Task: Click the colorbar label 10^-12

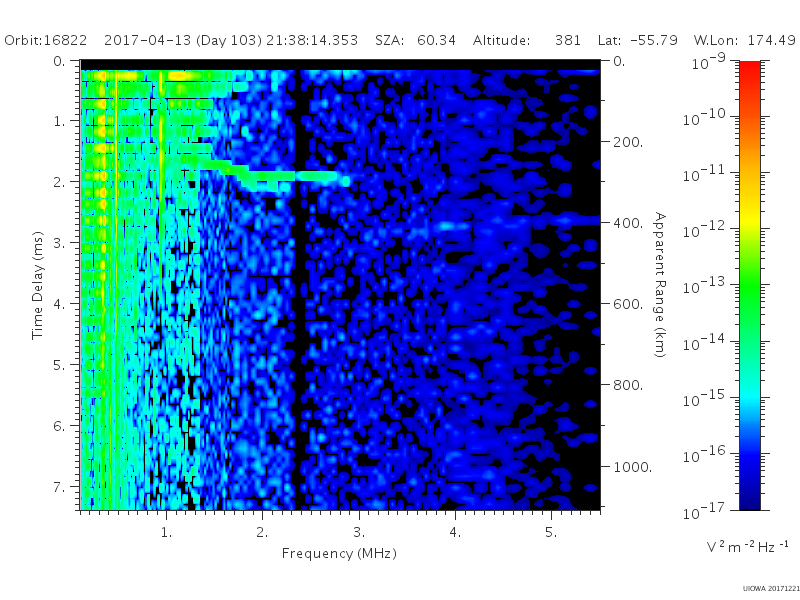Action: pyautogui.click(x=704, y=230)
